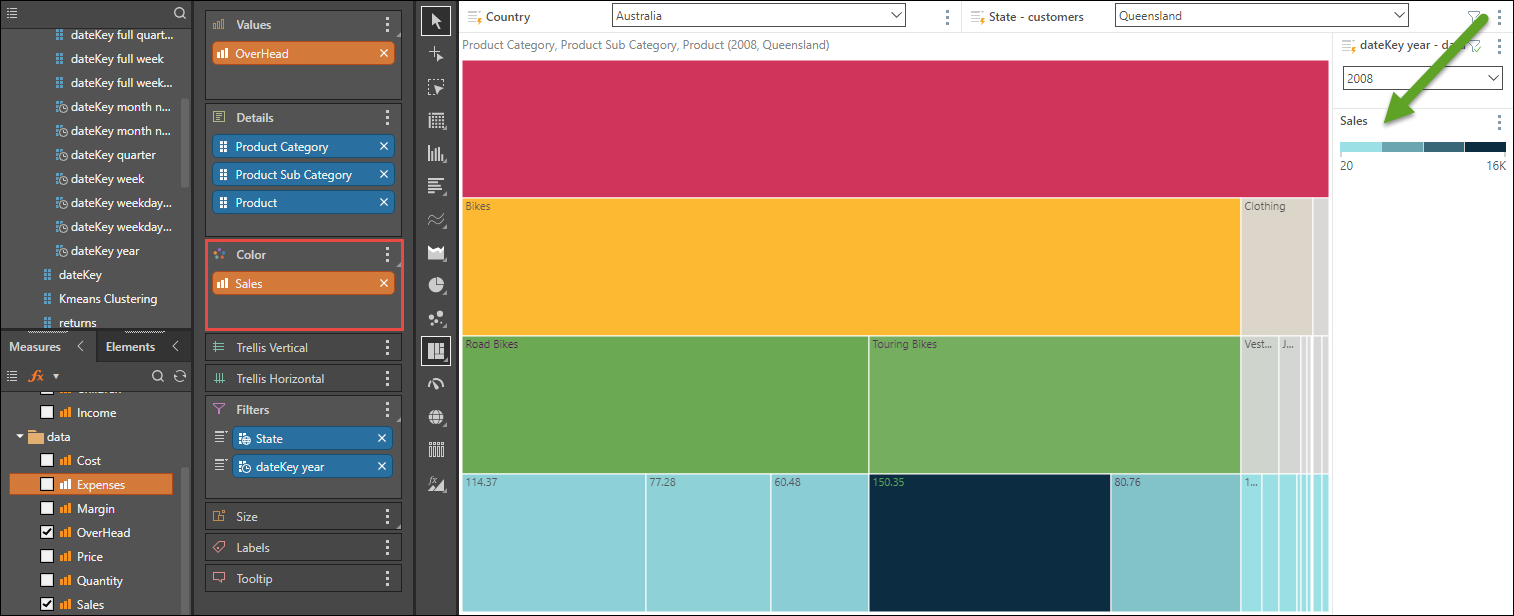Click the scatter bubble chart icon
Image resolution: width=1514 pixels, height=616 pixels.
(x=436, y=318)
